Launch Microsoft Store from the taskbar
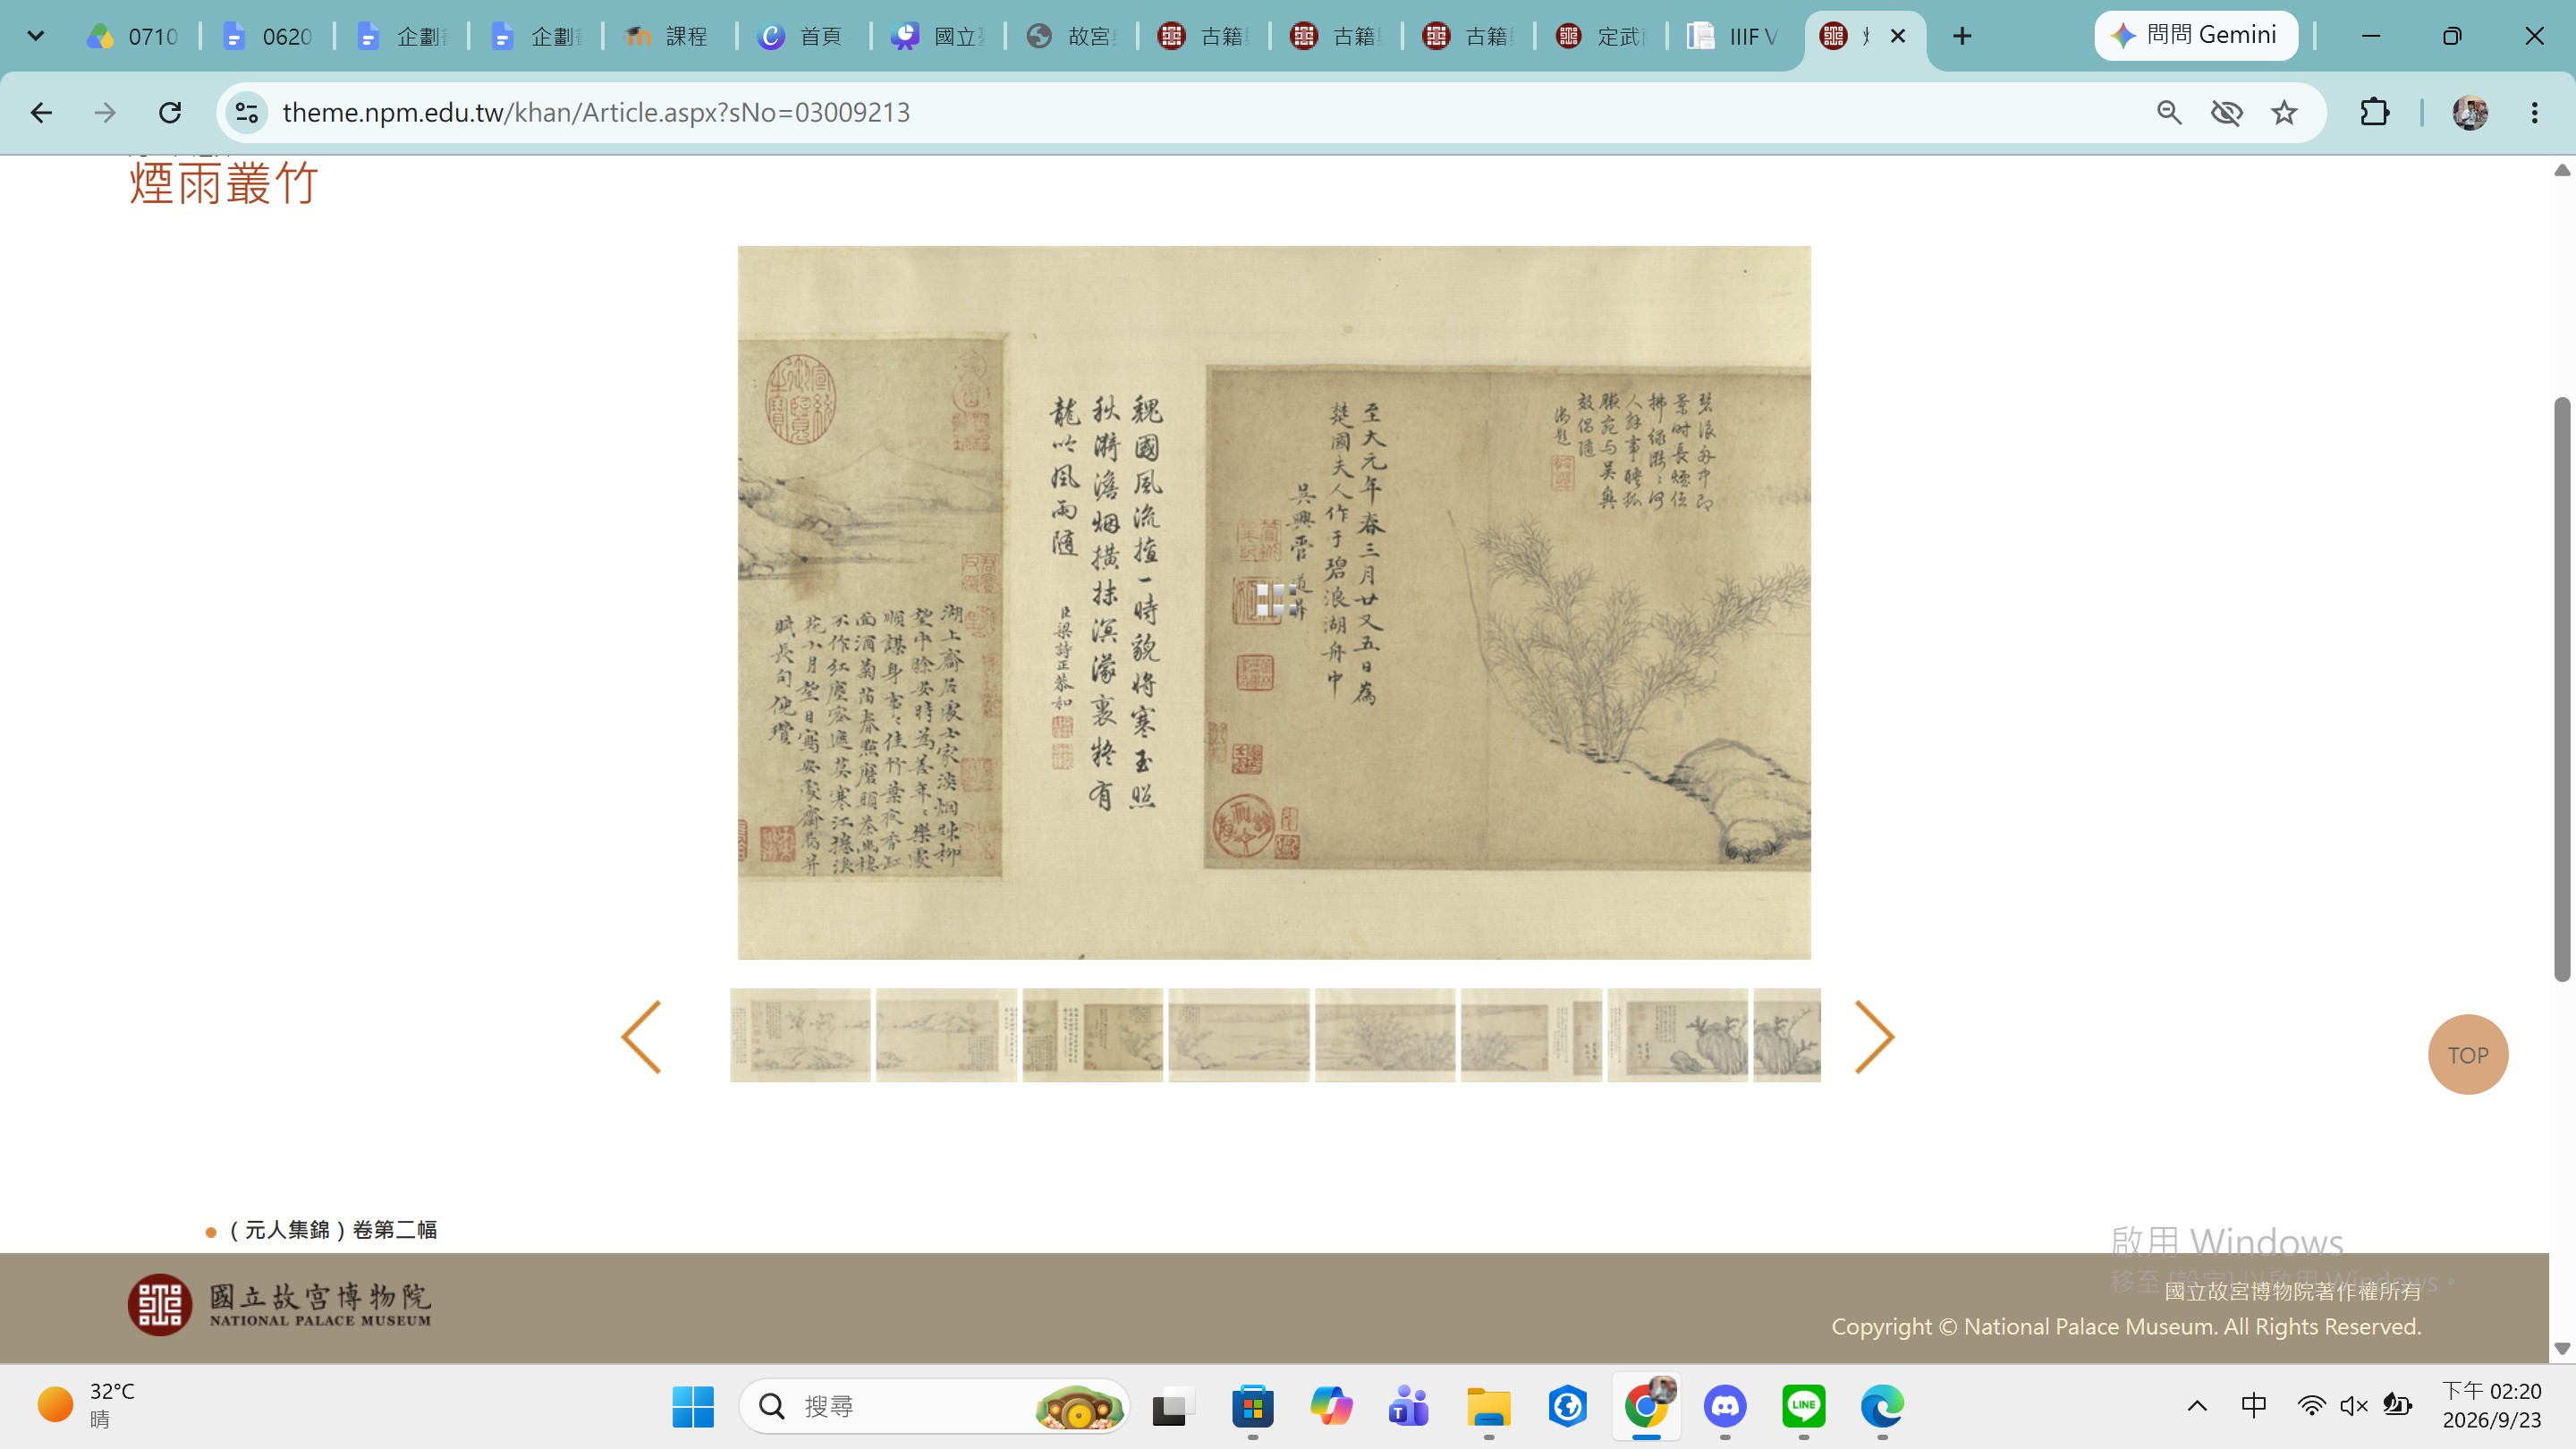The height and width of the screenshot is (1449, 2576). pyautogui.click(x=1252, y=1406)
